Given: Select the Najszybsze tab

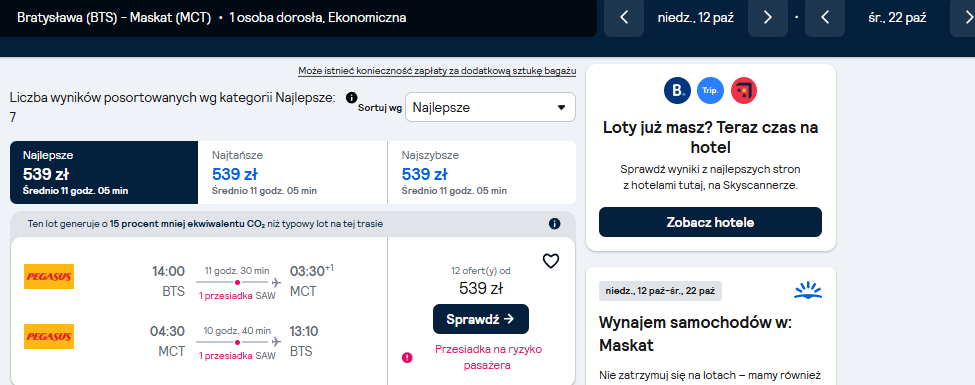Looking at the screenshot, I should pyautogui.click(x=481, y=172).
